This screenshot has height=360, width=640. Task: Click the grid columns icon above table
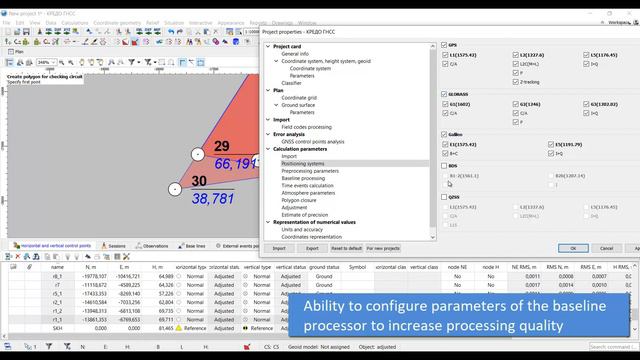pos(117,256)
